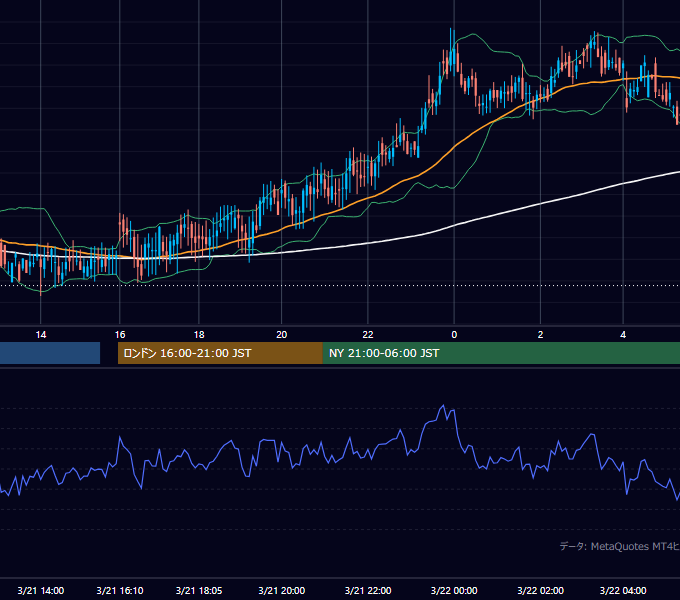Click the 3/21 18:05 time label
Image resolution: width=680 pixels, height=600 pixels.
[x=199, y=590]
